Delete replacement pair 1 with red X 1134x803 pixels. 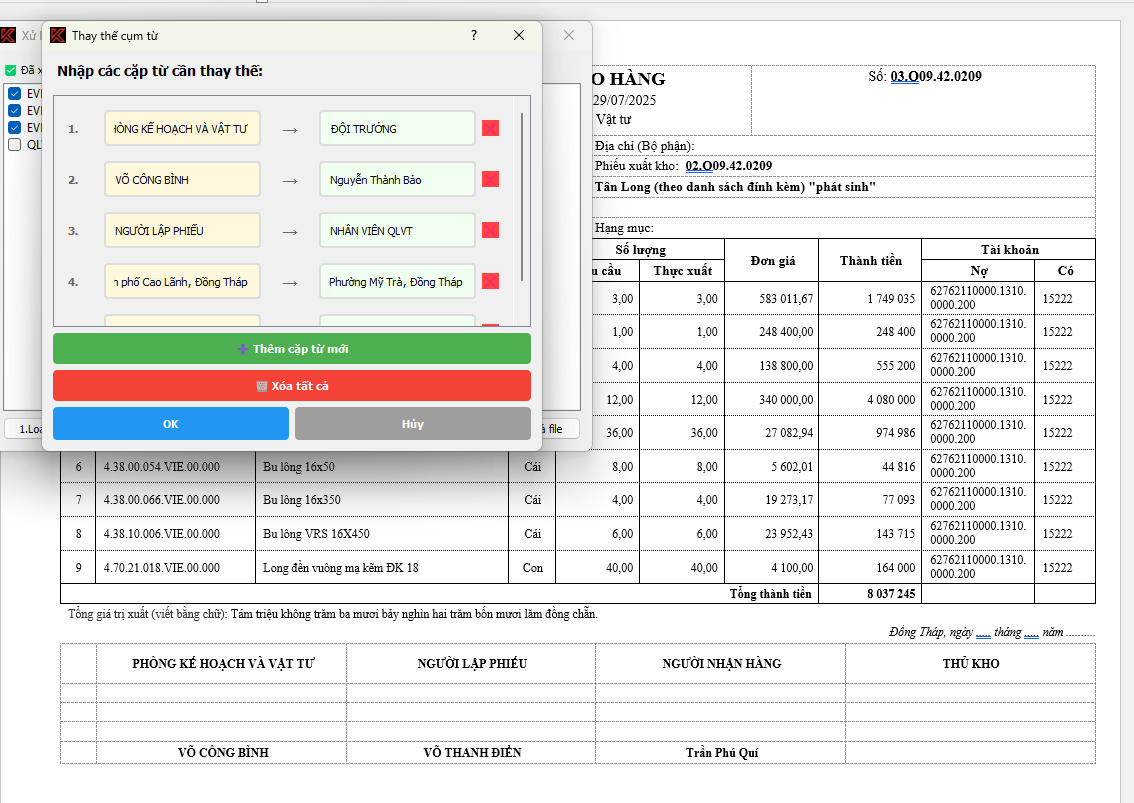490,128
